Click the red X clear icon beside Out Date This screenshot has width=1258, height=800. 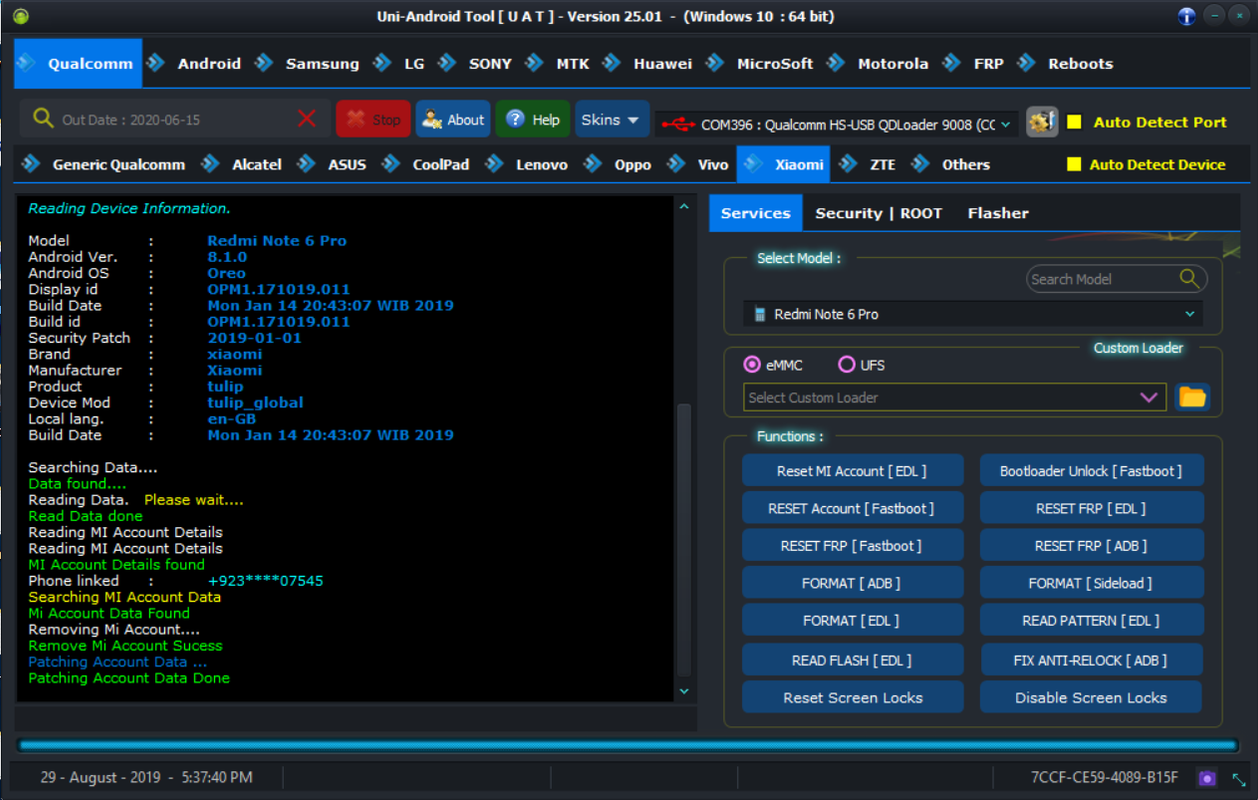307,119
